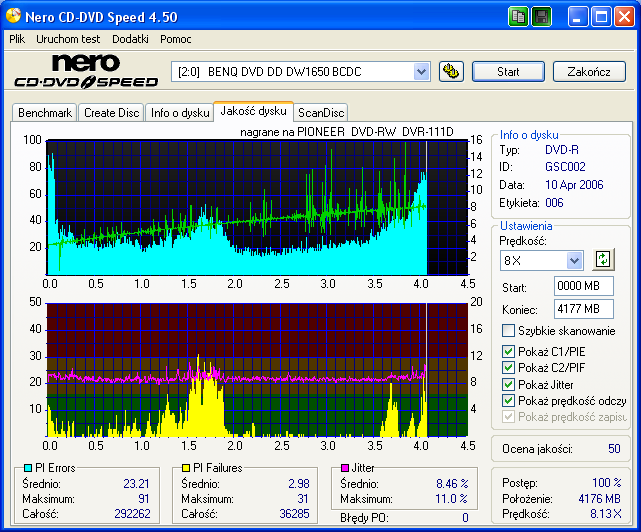This screenshot has height=532, width=641.
Task: Open the 8X speed dropdown
Action: 574,260
